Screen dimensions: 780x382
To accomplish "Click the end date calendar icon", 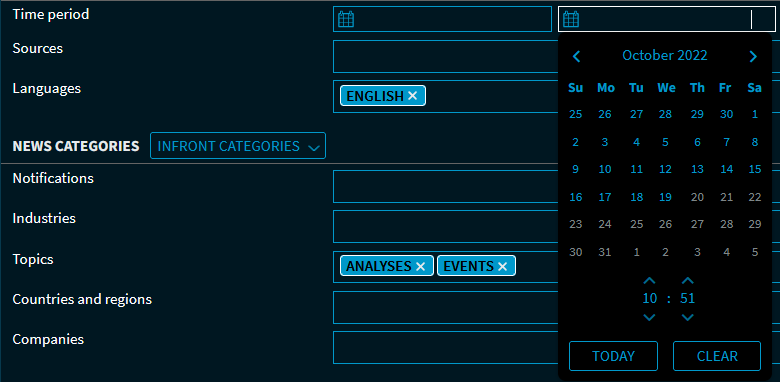I will coord(571,19).
